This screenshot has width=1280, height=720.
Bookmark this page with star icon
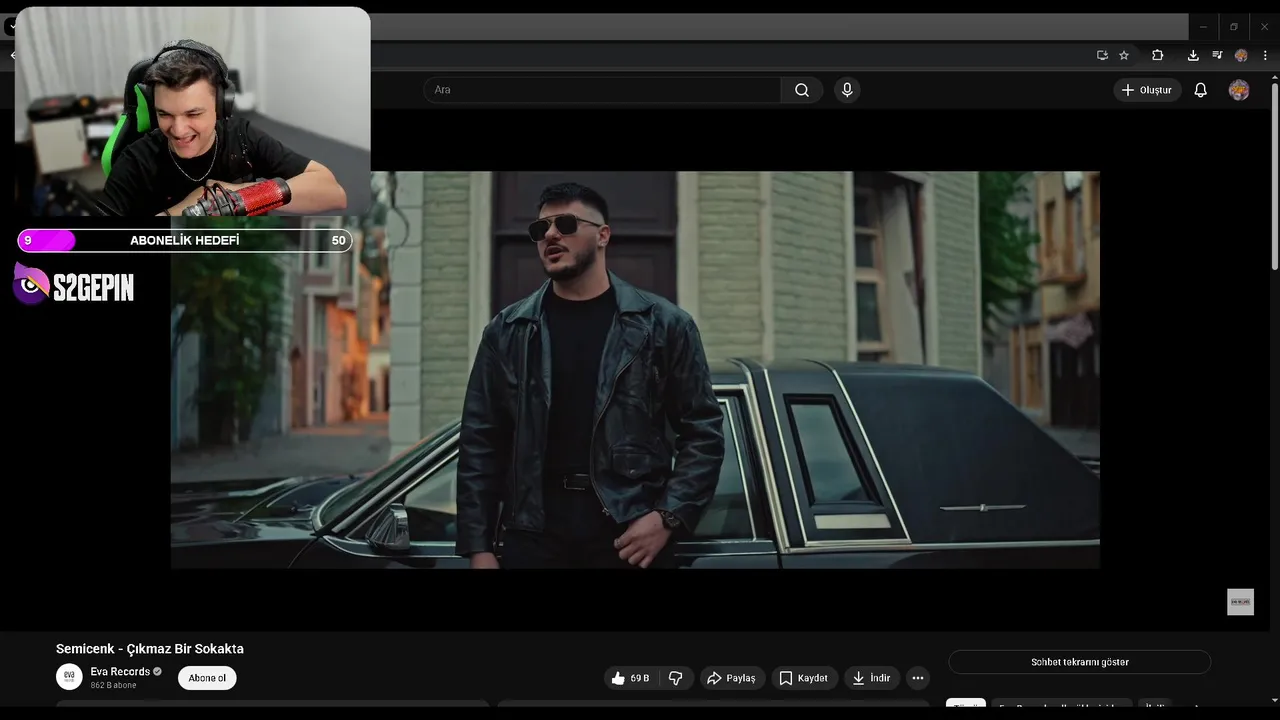tap(1124, 55)
